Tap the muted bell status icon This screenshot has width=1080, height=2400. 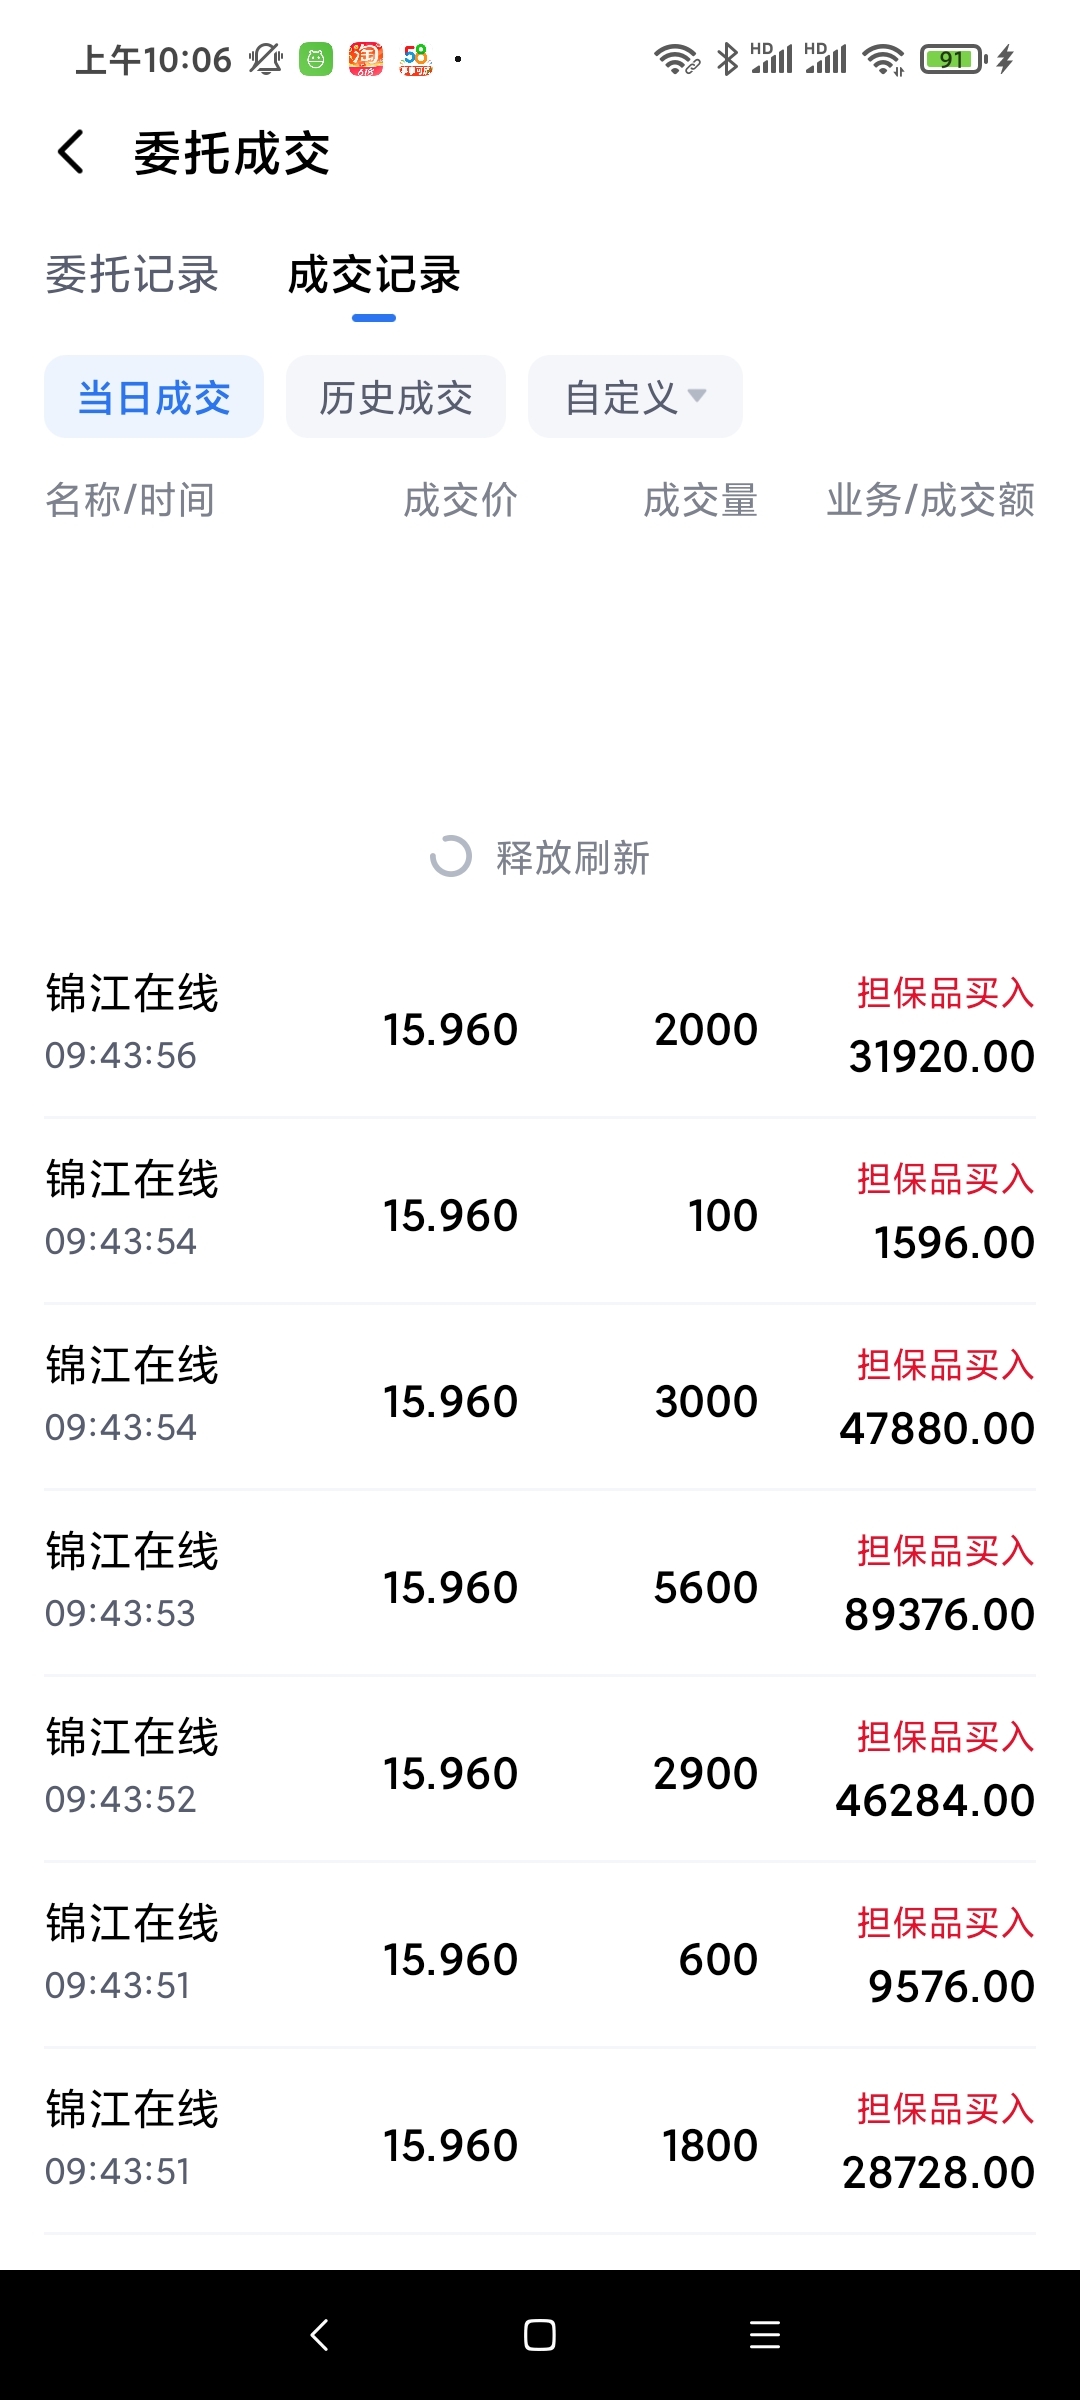(x=266, y=59)
